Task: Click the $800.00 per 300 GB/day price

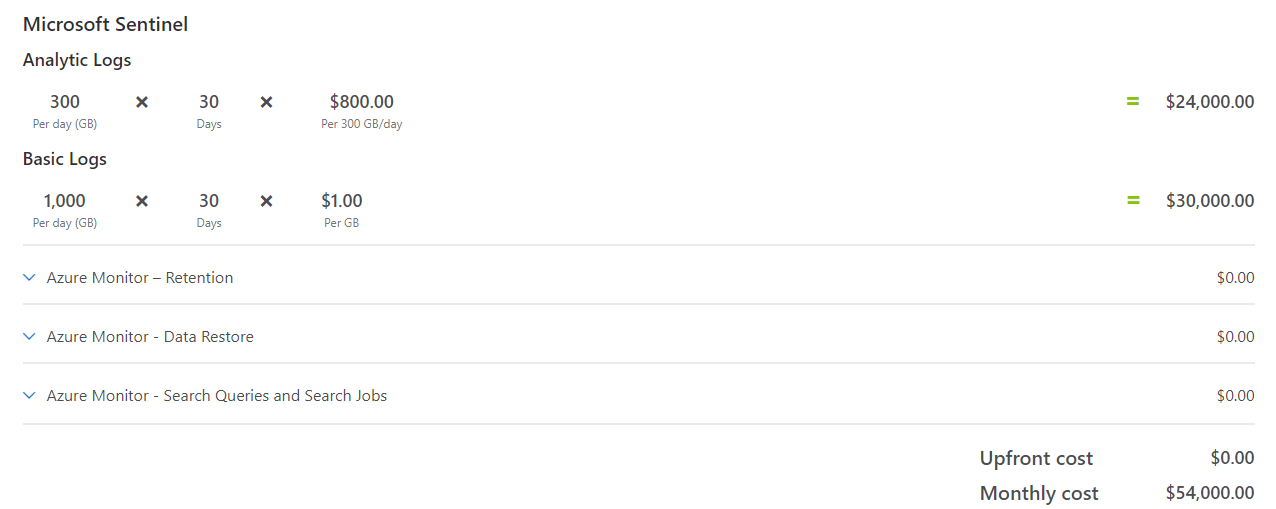Action: pos(361,102)
